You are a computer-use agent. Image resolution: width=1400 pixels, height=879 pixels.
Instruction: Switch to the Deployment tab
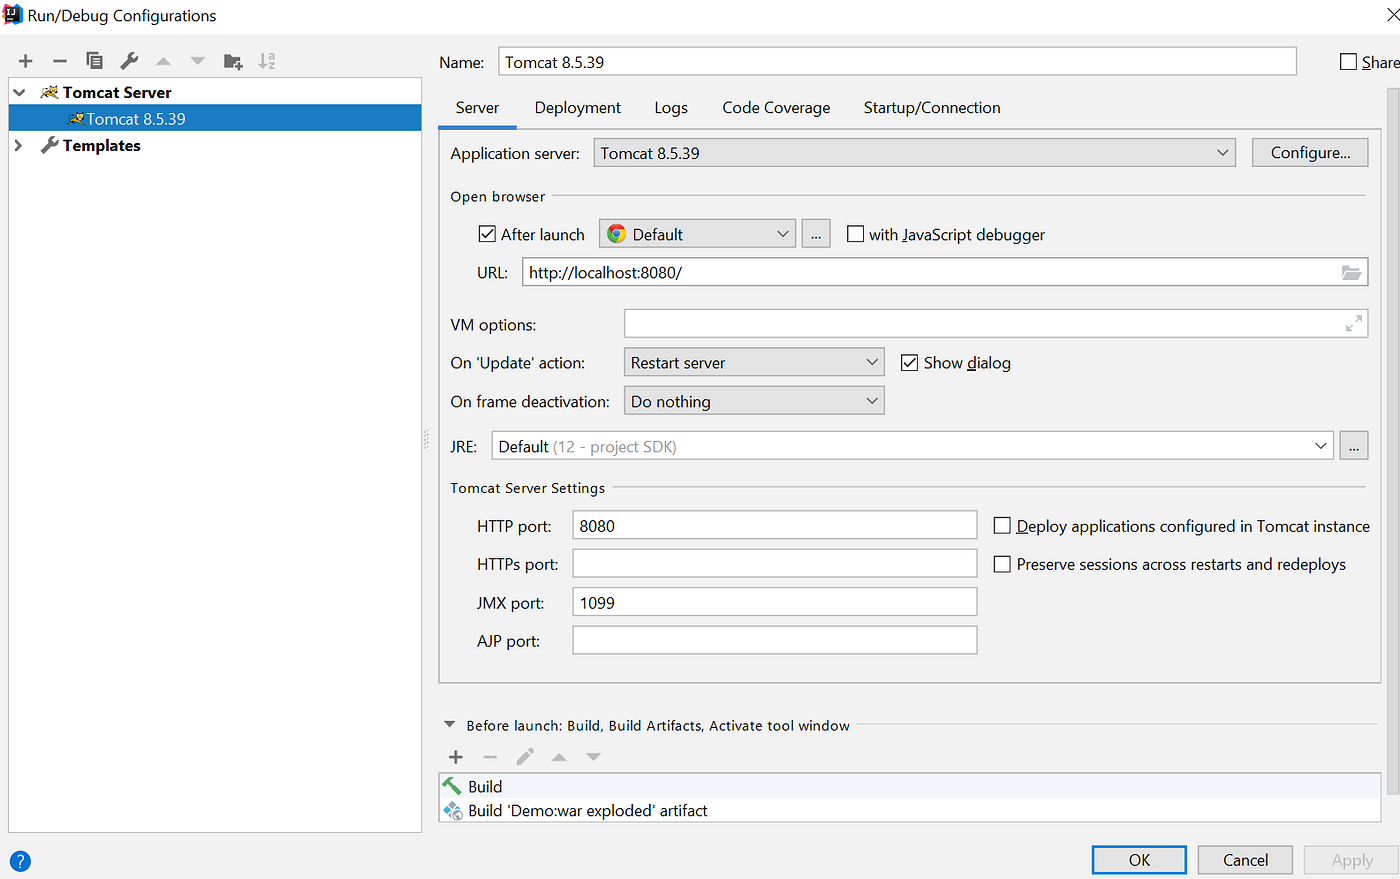pyautogui.click(x=577, y=107)
